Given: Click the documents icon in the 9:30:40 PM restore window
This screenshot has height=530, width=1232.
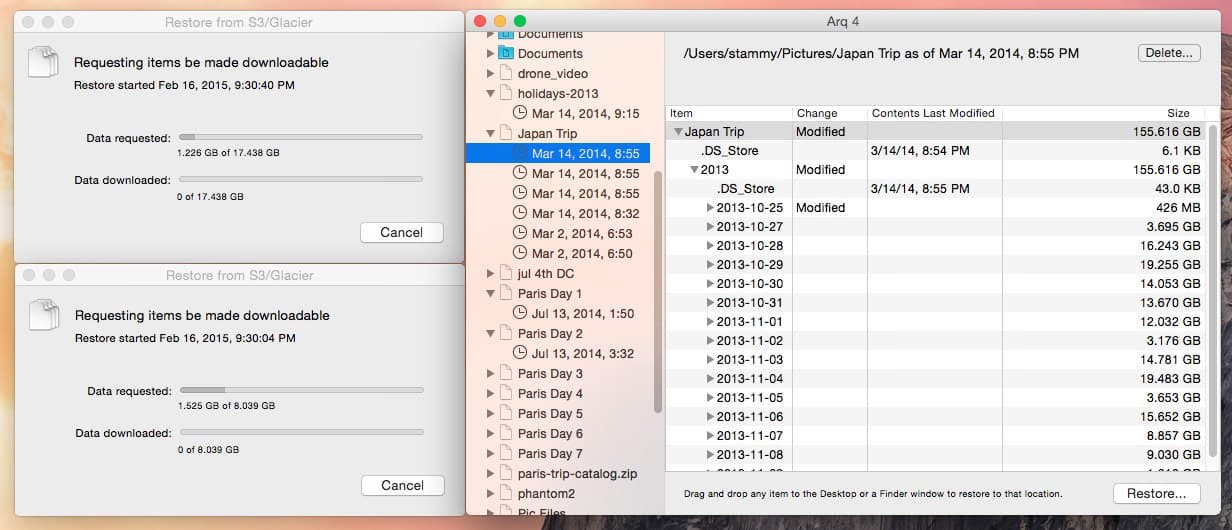Looking at the screenshot, I should (x=45, y=63).
